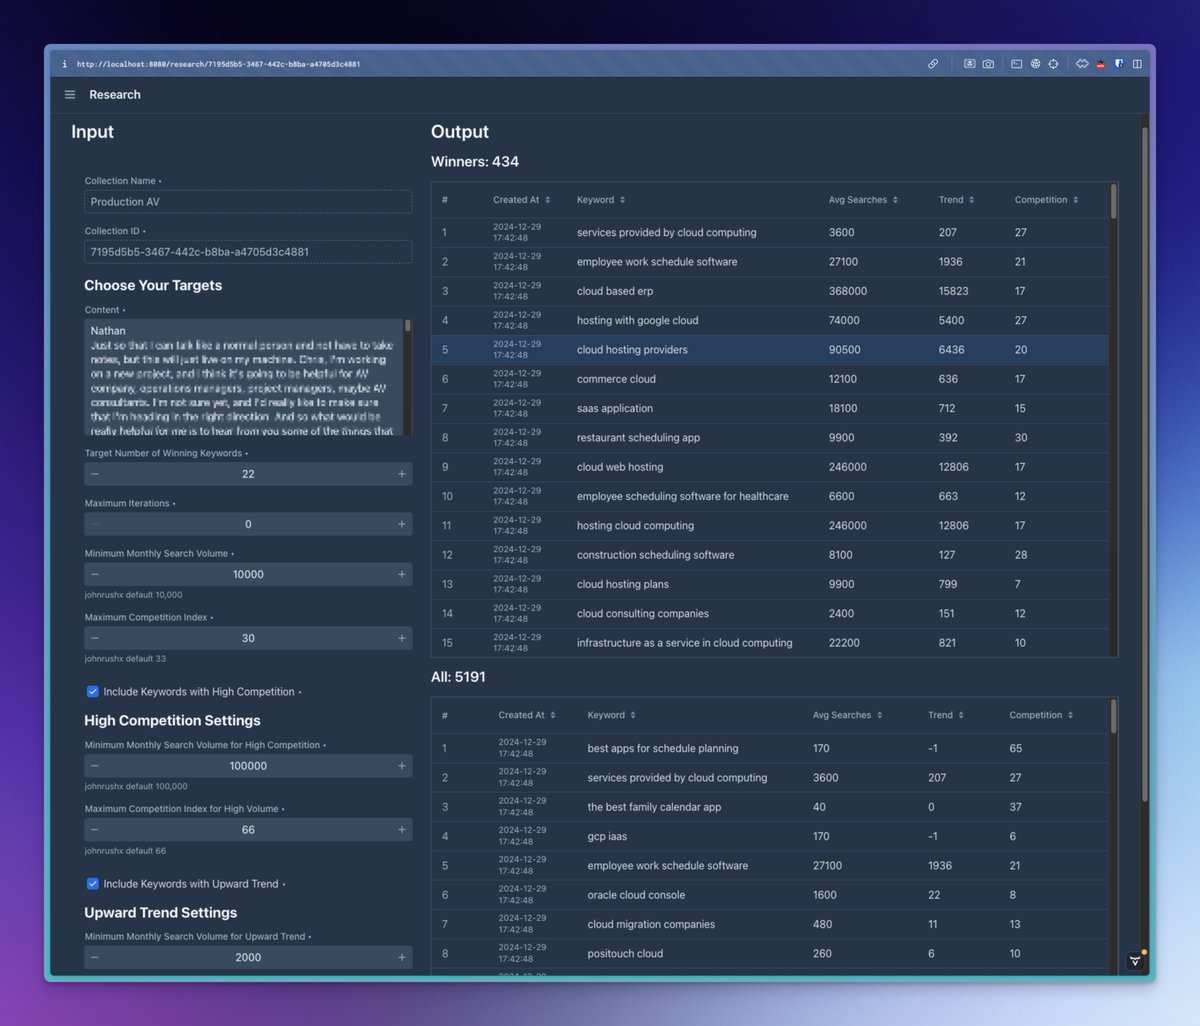The image size is (1200, 1026).
Task: Select Winners row 'restaurant scheduling app'
Action: [x=770, y=438]
